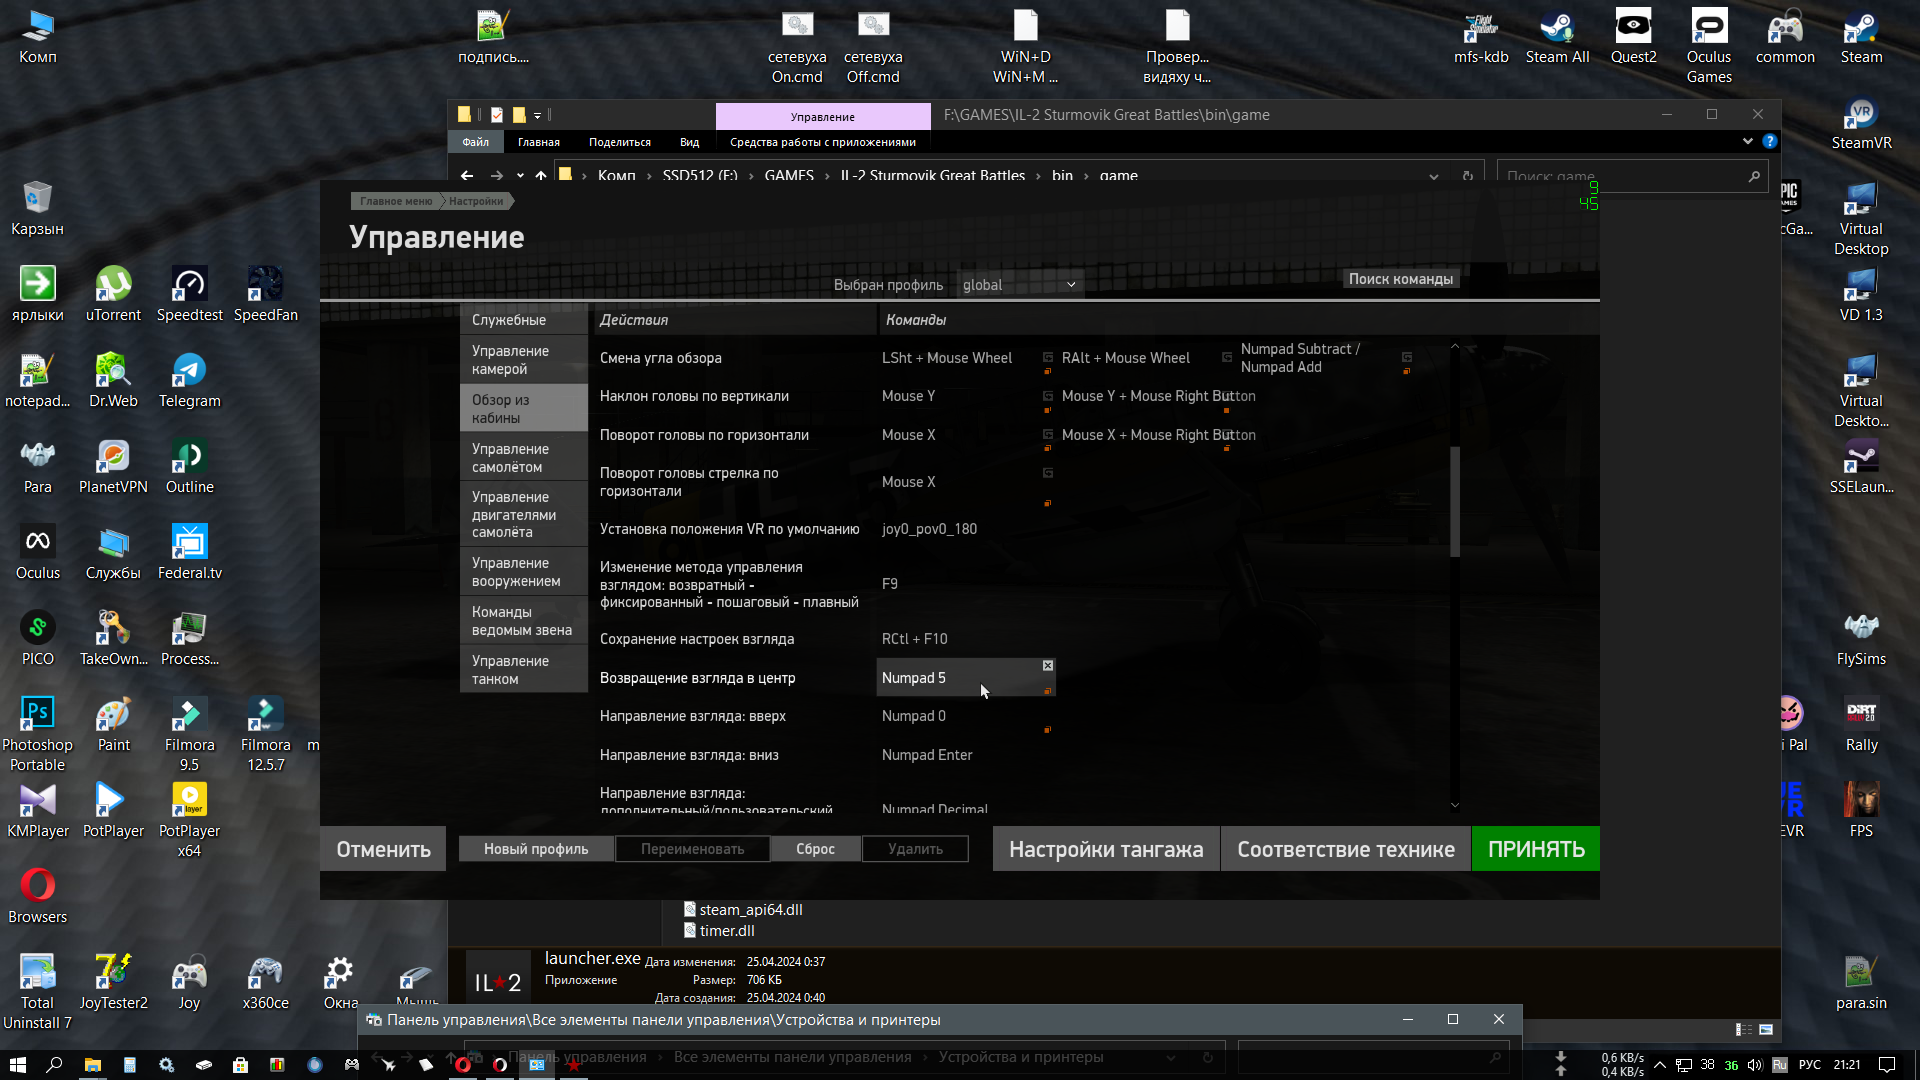
Task: Launch Dr.Web from the desktop
Action: pos(113,381)
